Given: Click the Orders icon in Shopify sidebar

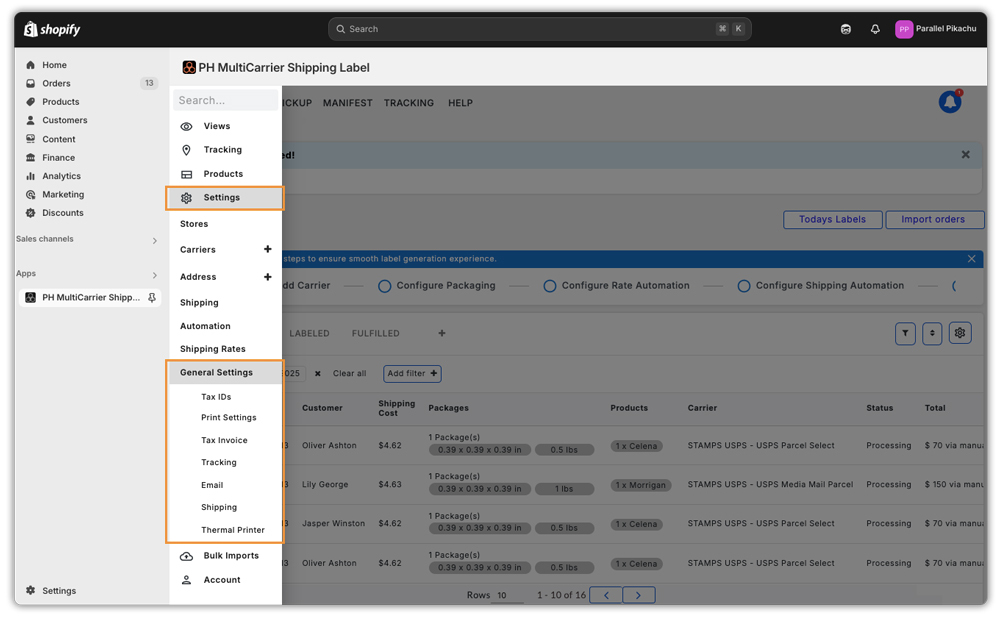Looking at the screenshot, I should [30, 84].
